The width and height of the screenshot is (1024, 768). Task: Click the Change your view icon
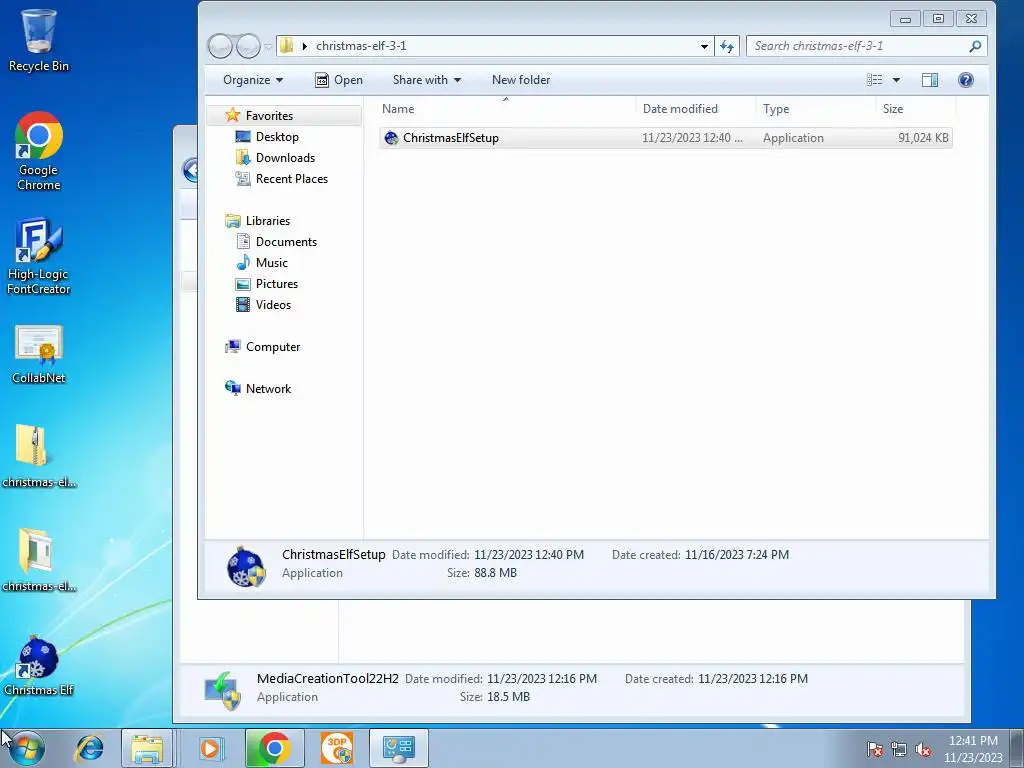(874, 80)
